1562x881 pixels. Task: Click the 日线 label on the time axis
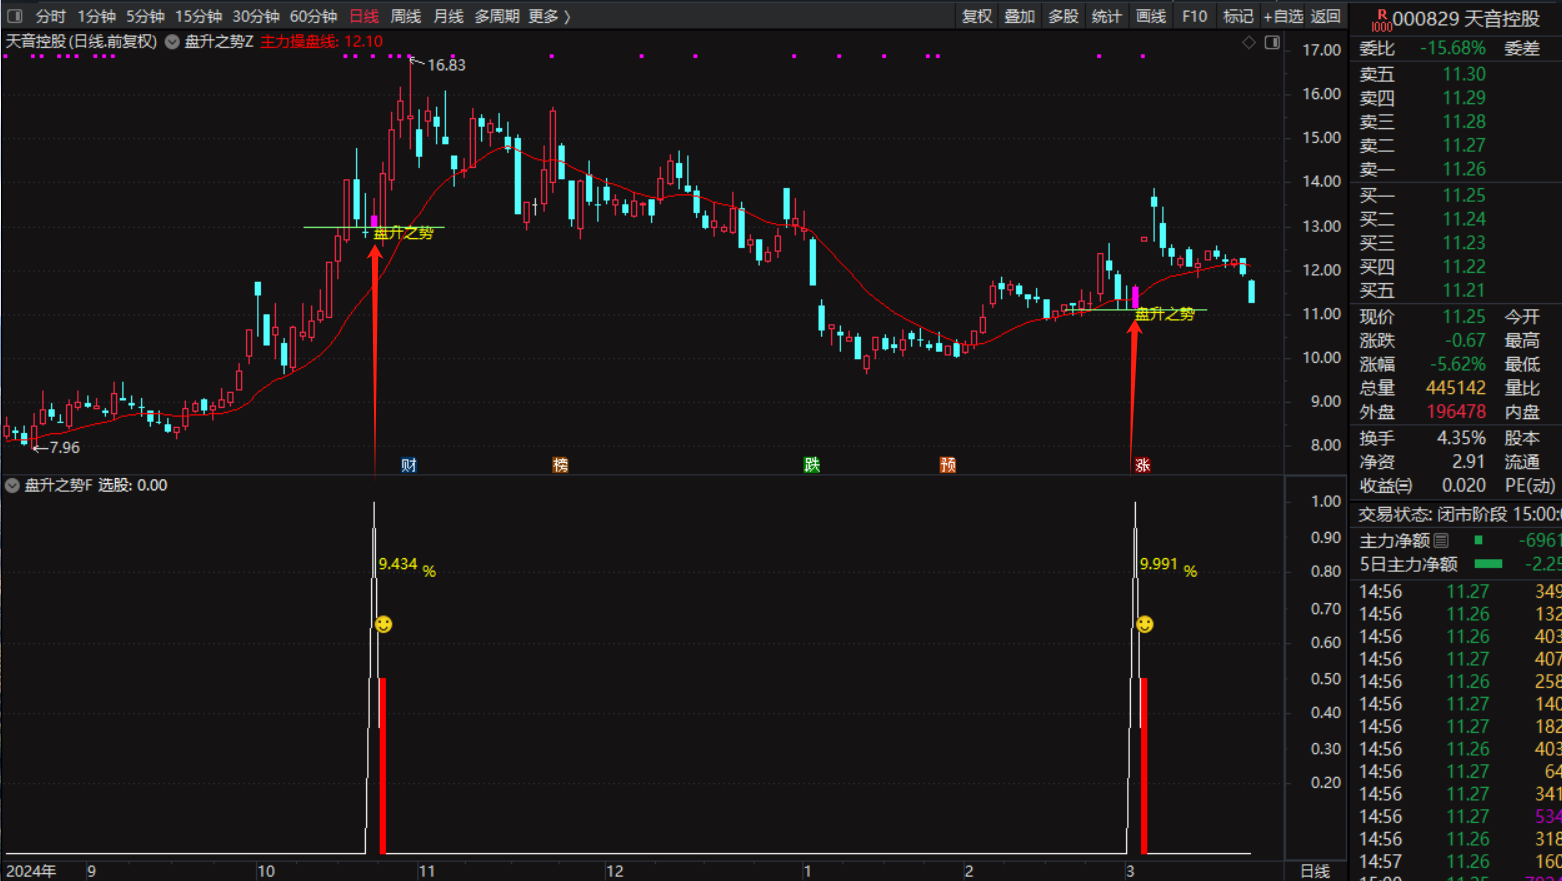coord(1314,871)
